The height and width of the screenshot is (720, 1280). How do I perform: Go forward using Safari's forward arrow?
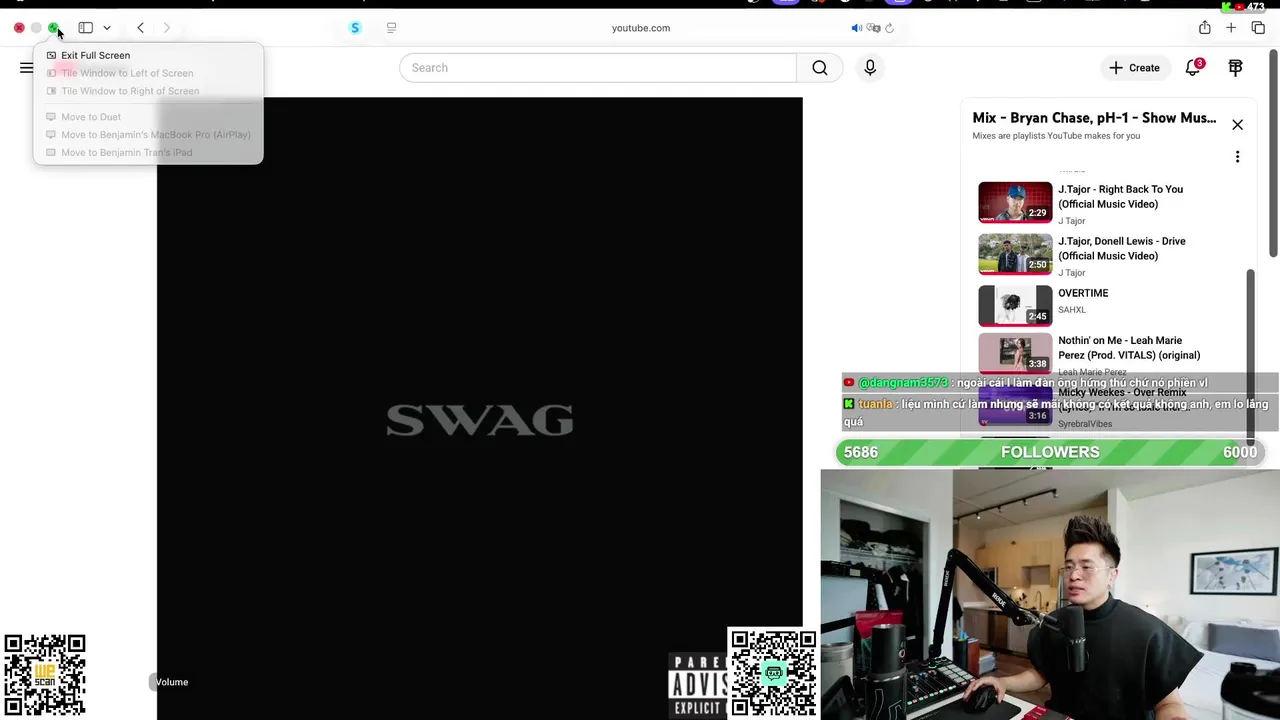[166, 28]
